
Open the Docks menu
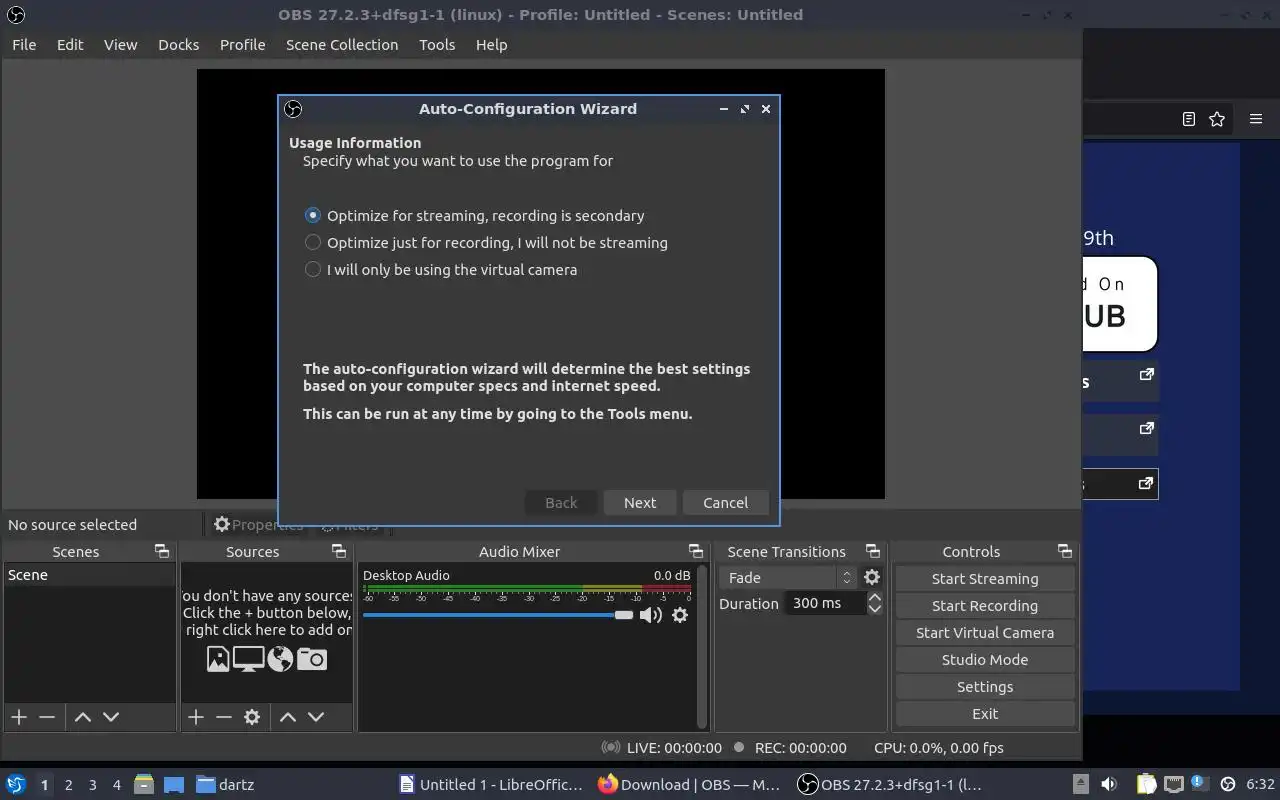(x=179, y=44)
